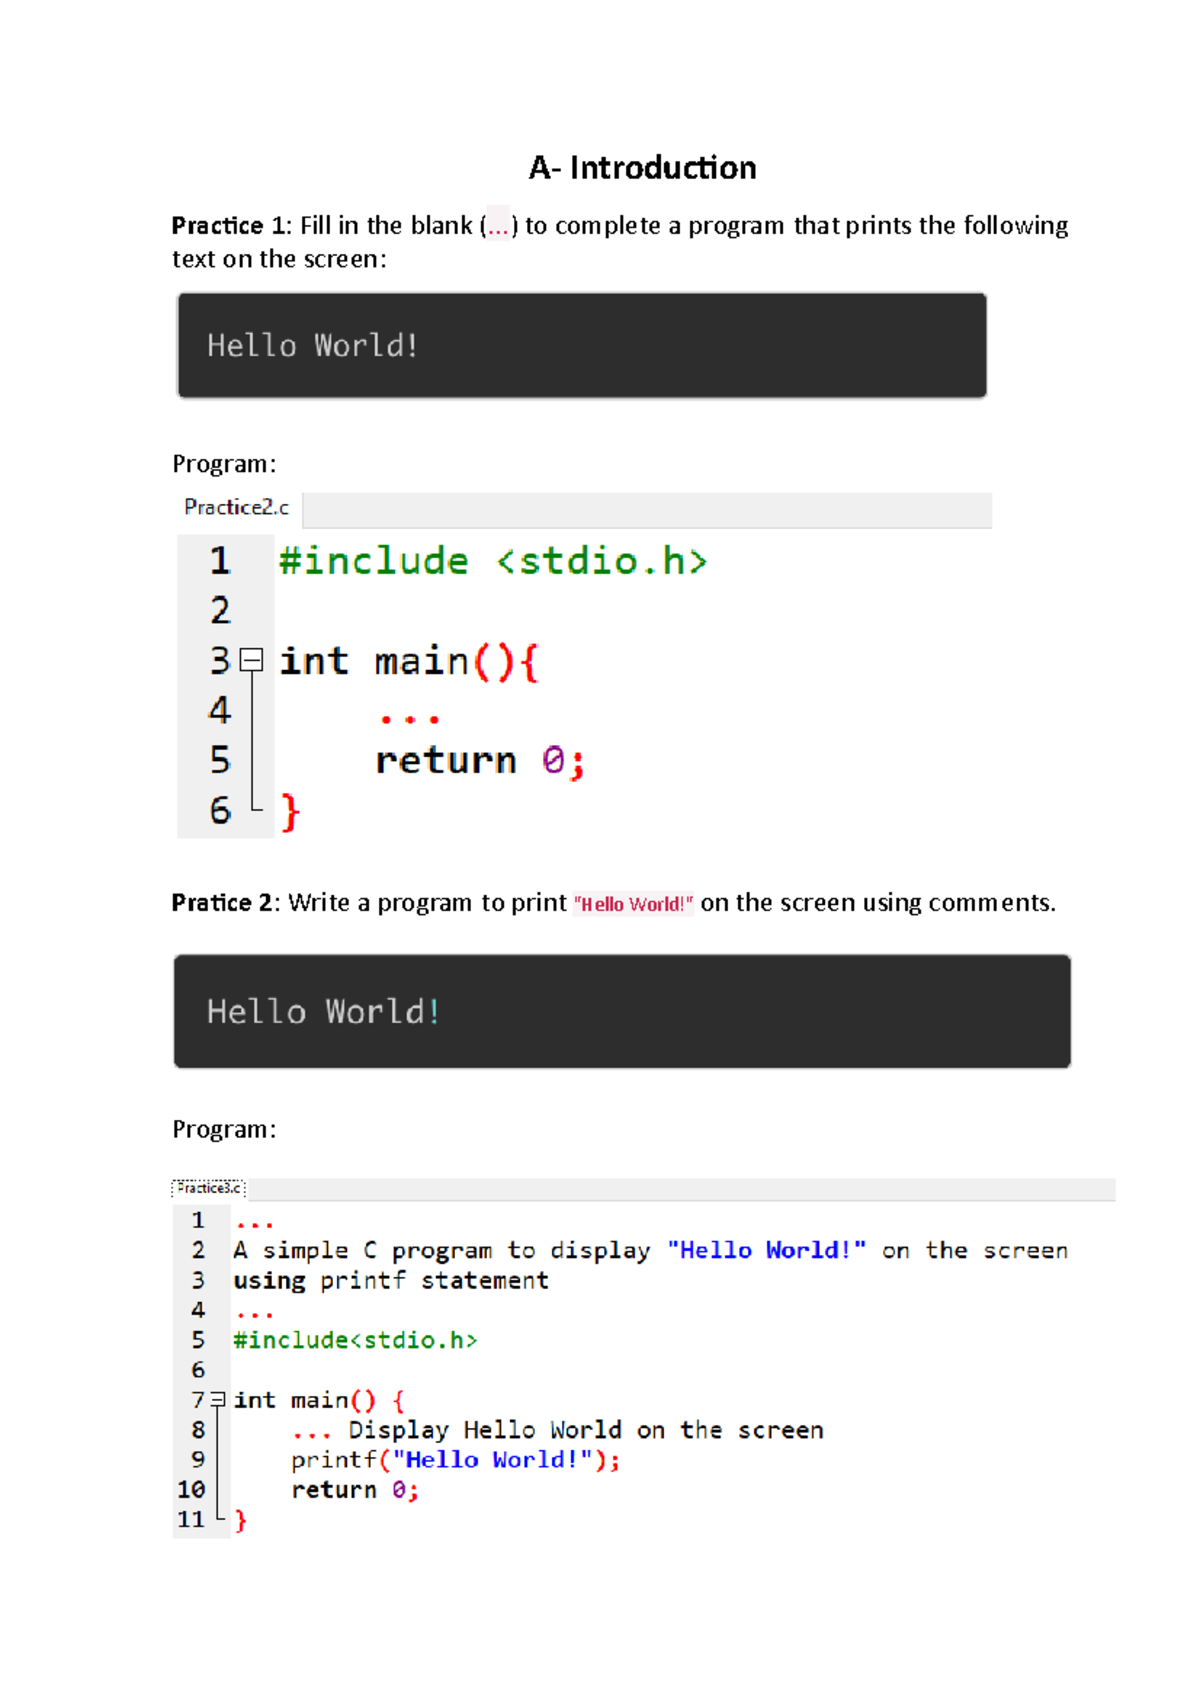Viewport: 1200px width, 1697px height.
Task: Click the closing brace on line 11
Action: click(240, 1520)
